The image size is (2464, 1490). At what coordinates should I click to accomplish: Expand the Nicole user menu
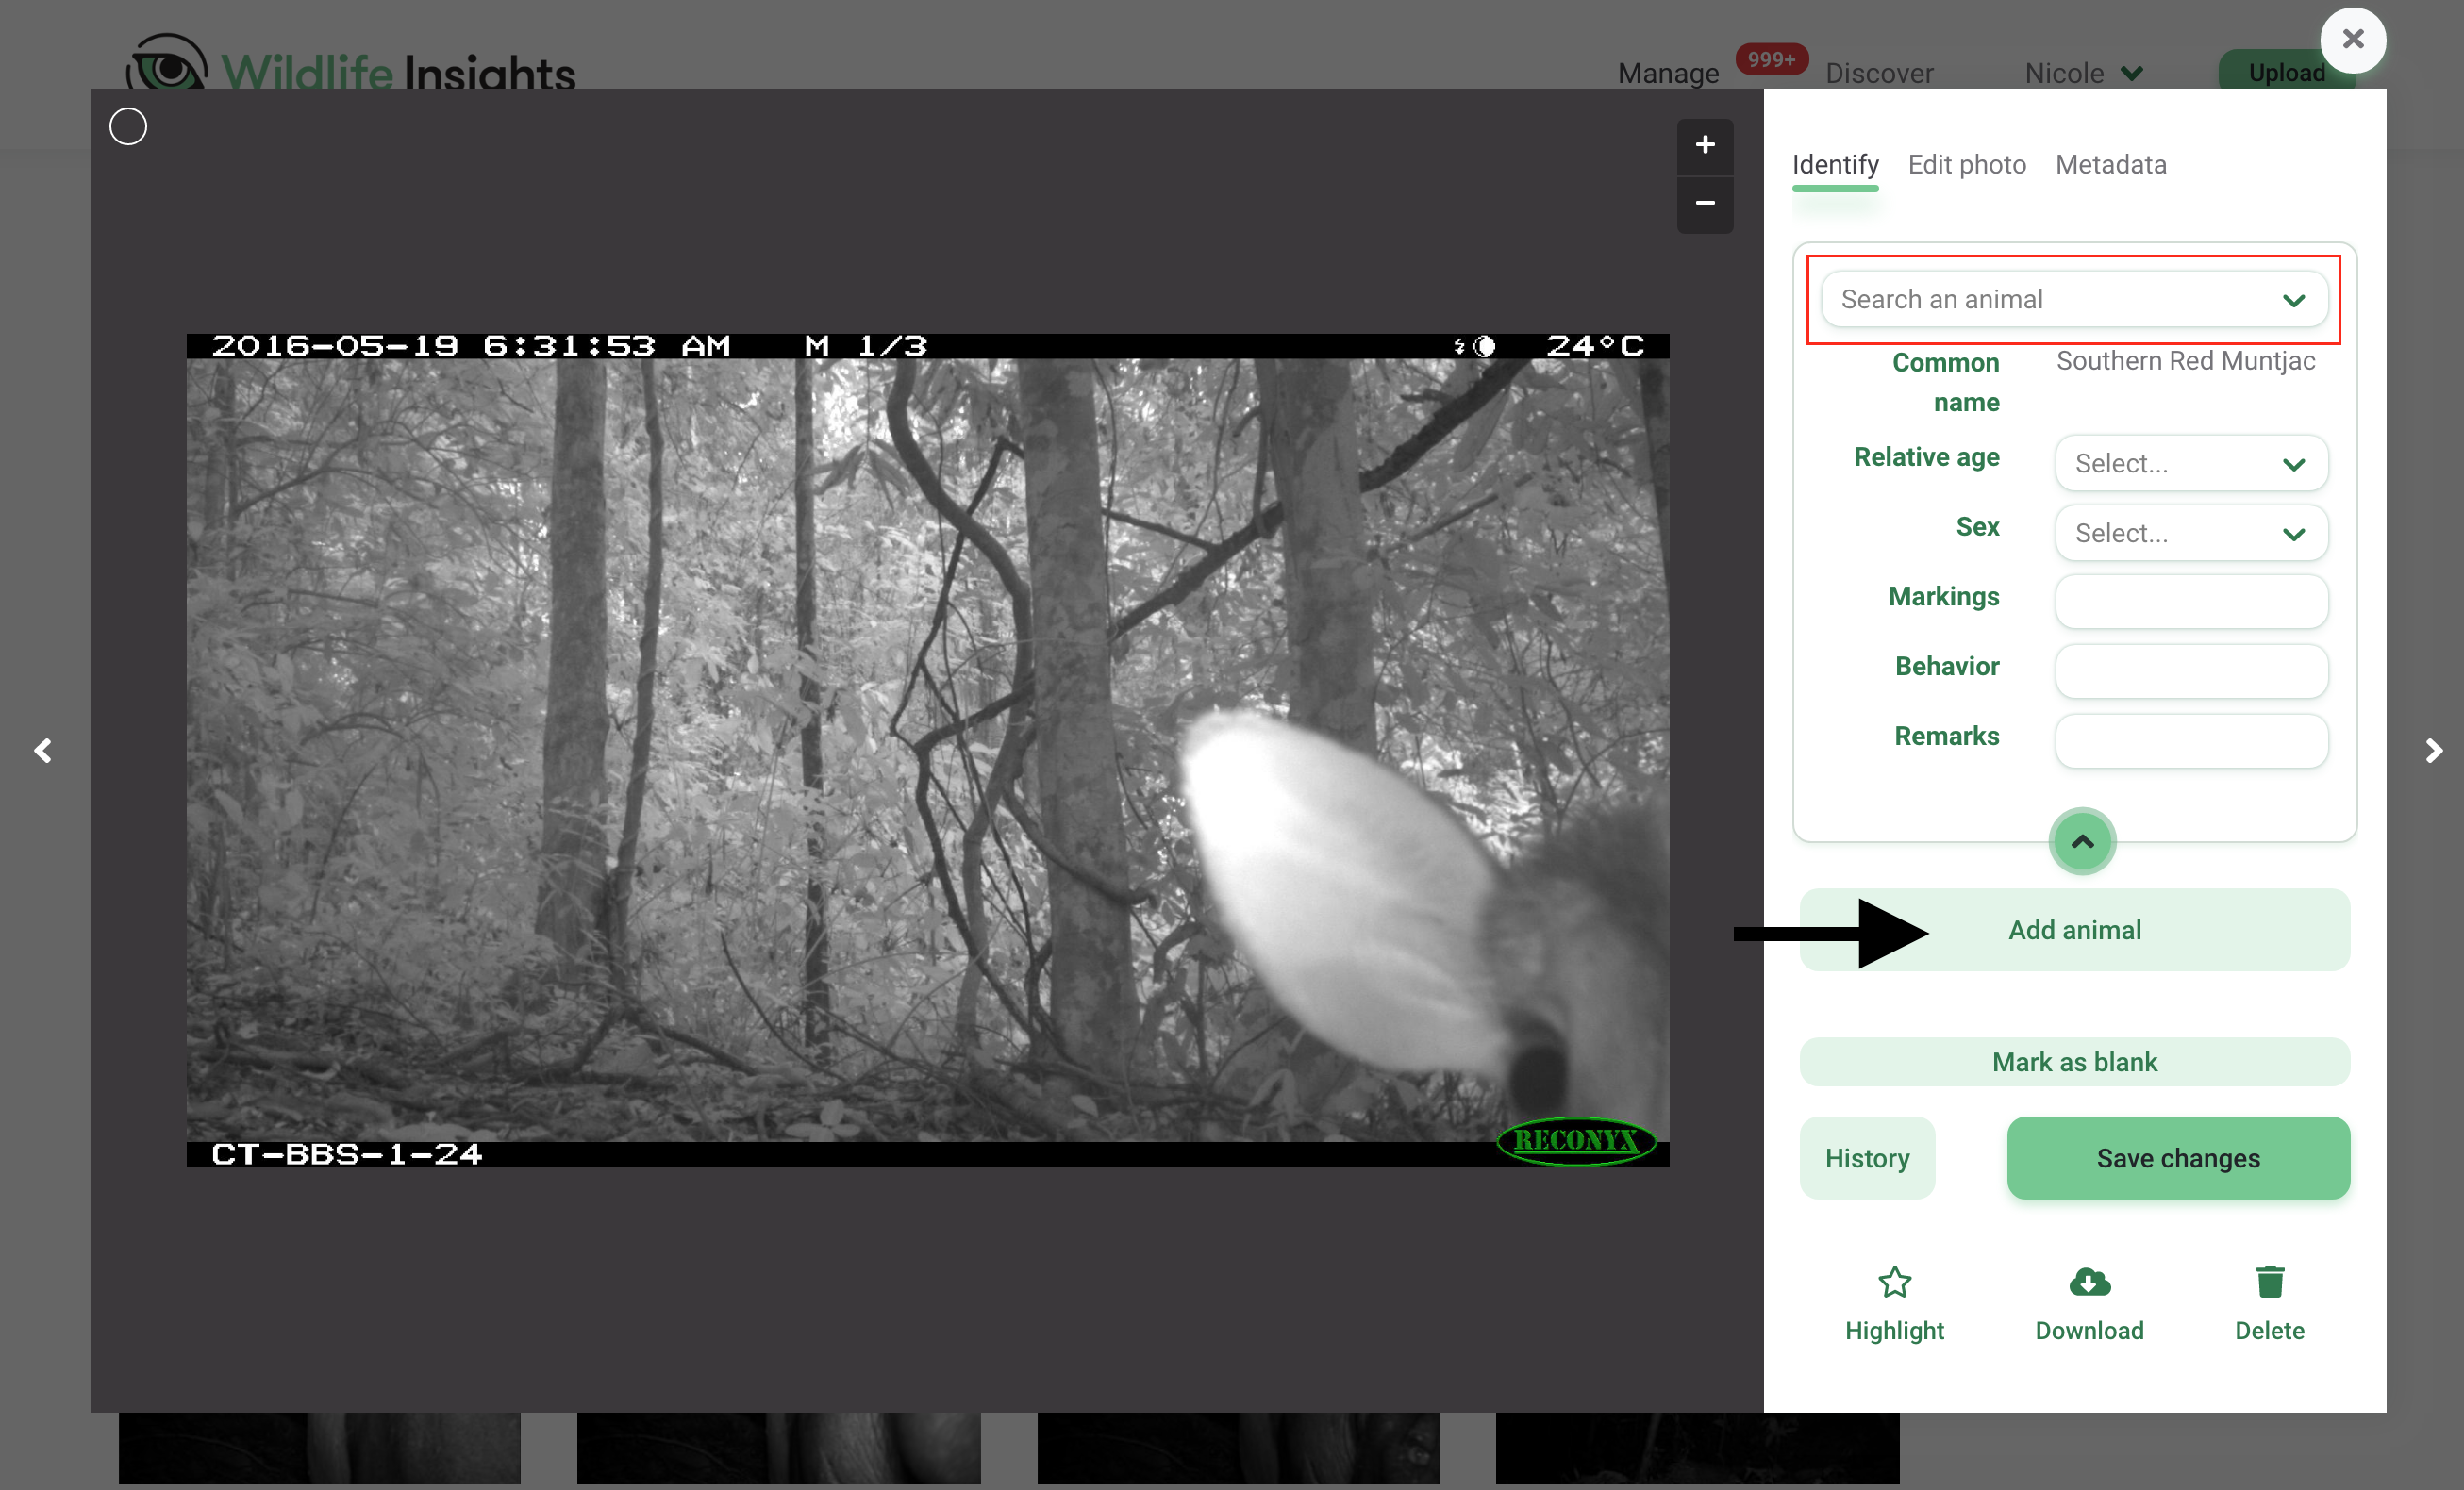tap(2083, 73)
